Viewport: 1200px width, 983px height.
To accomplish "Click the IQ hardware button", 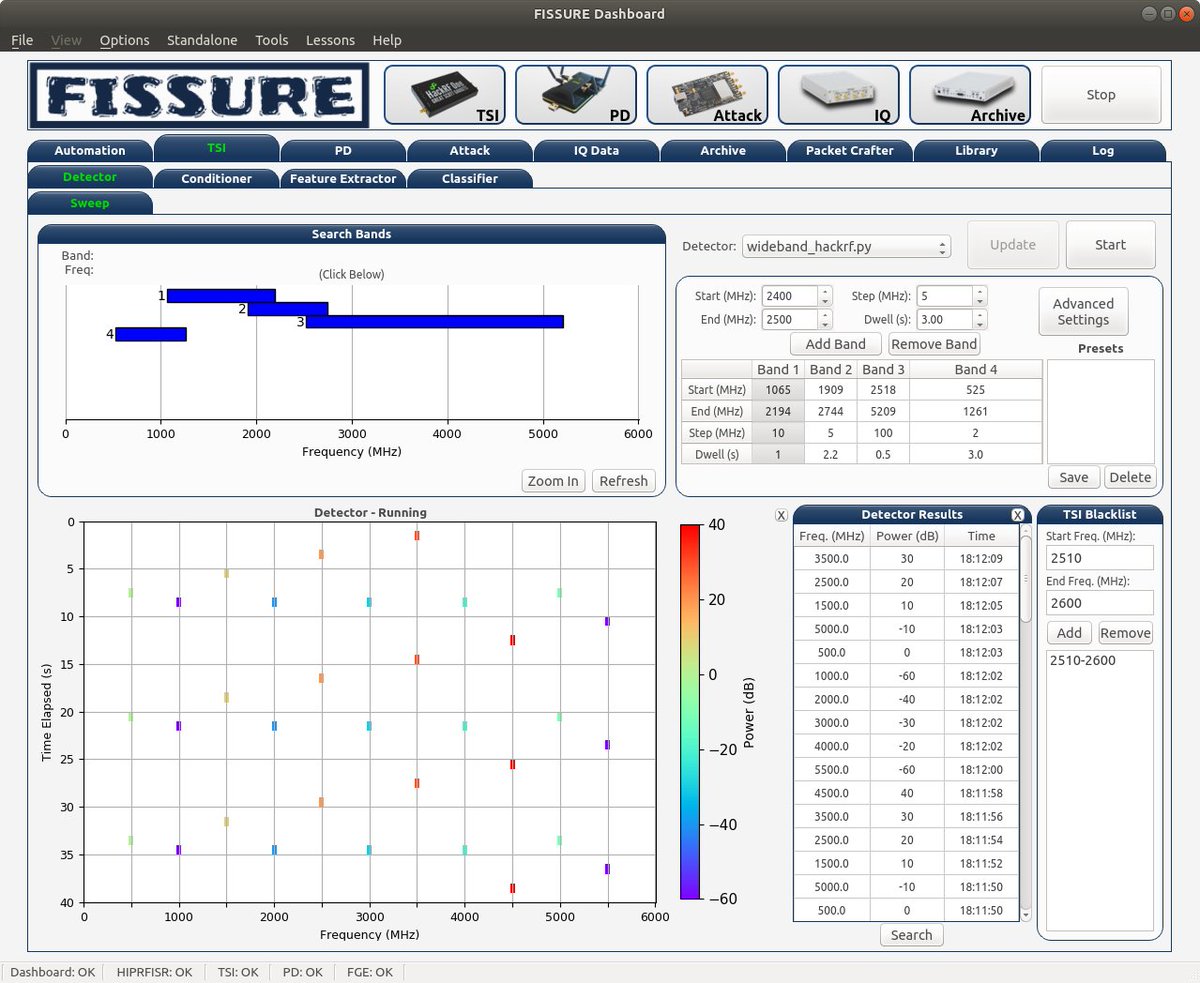I will point(838,95).
